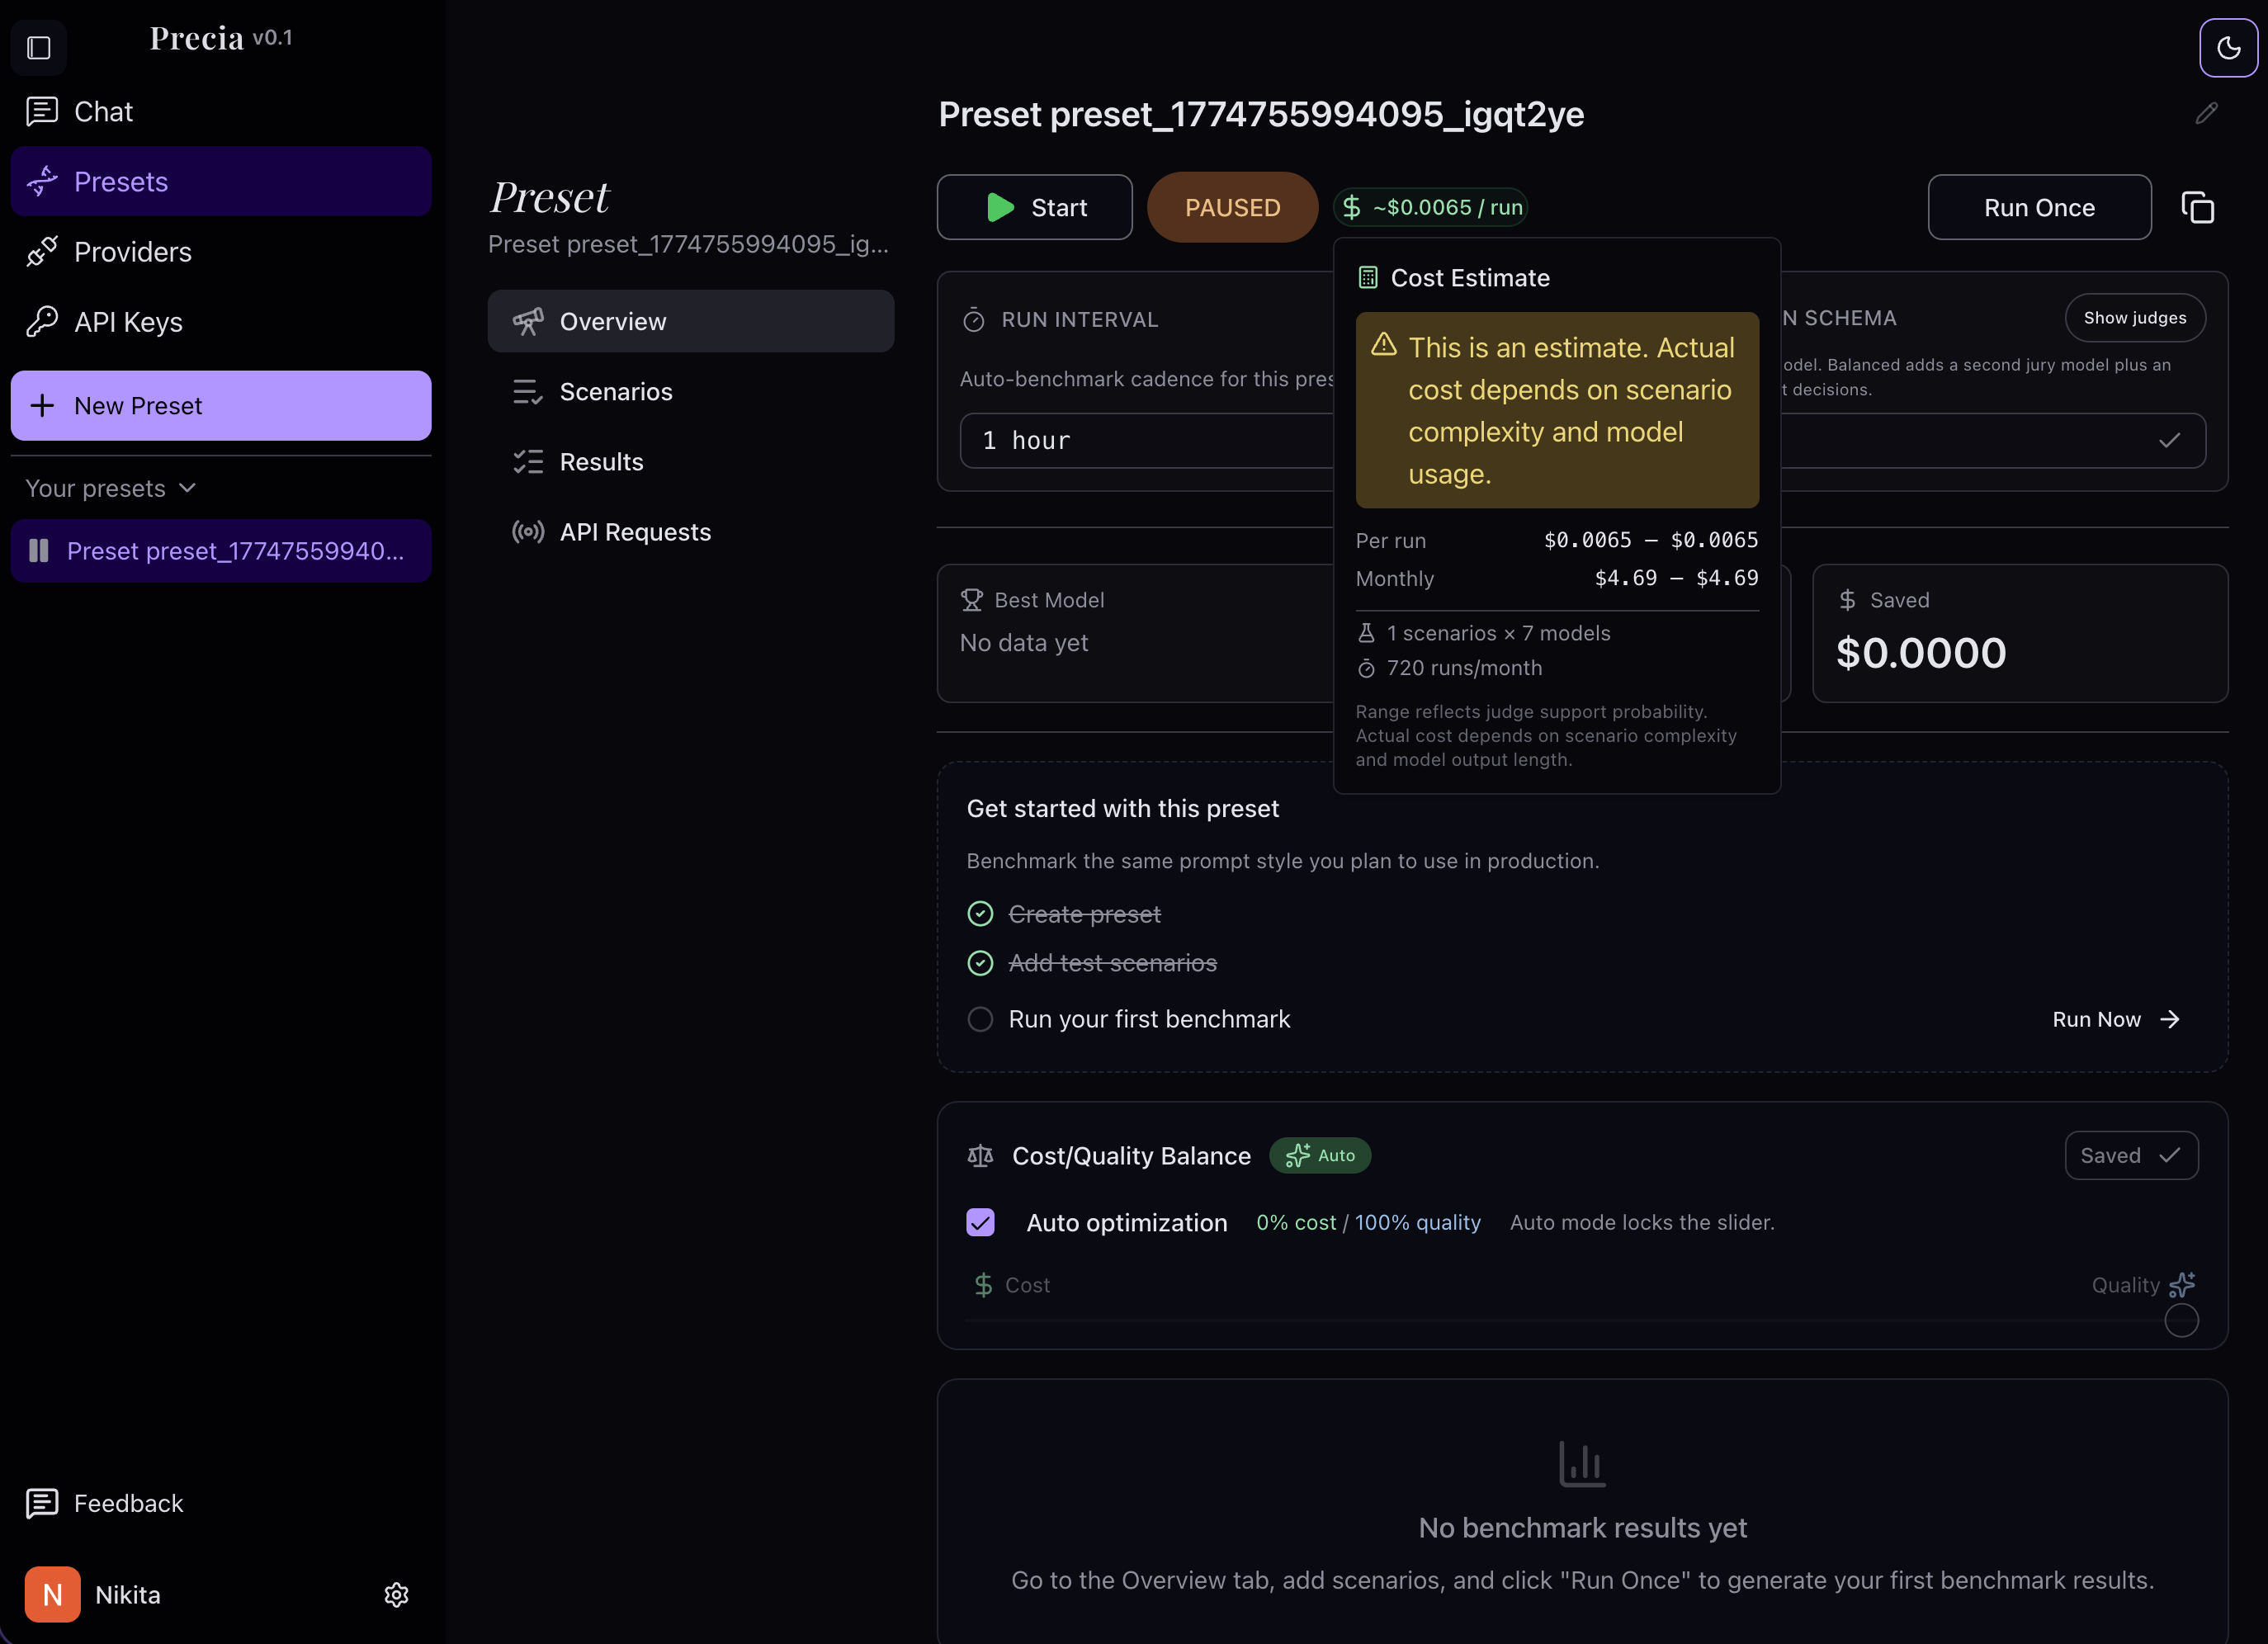
Task: Switch dark mode with moon icon
Action: 2228,47
